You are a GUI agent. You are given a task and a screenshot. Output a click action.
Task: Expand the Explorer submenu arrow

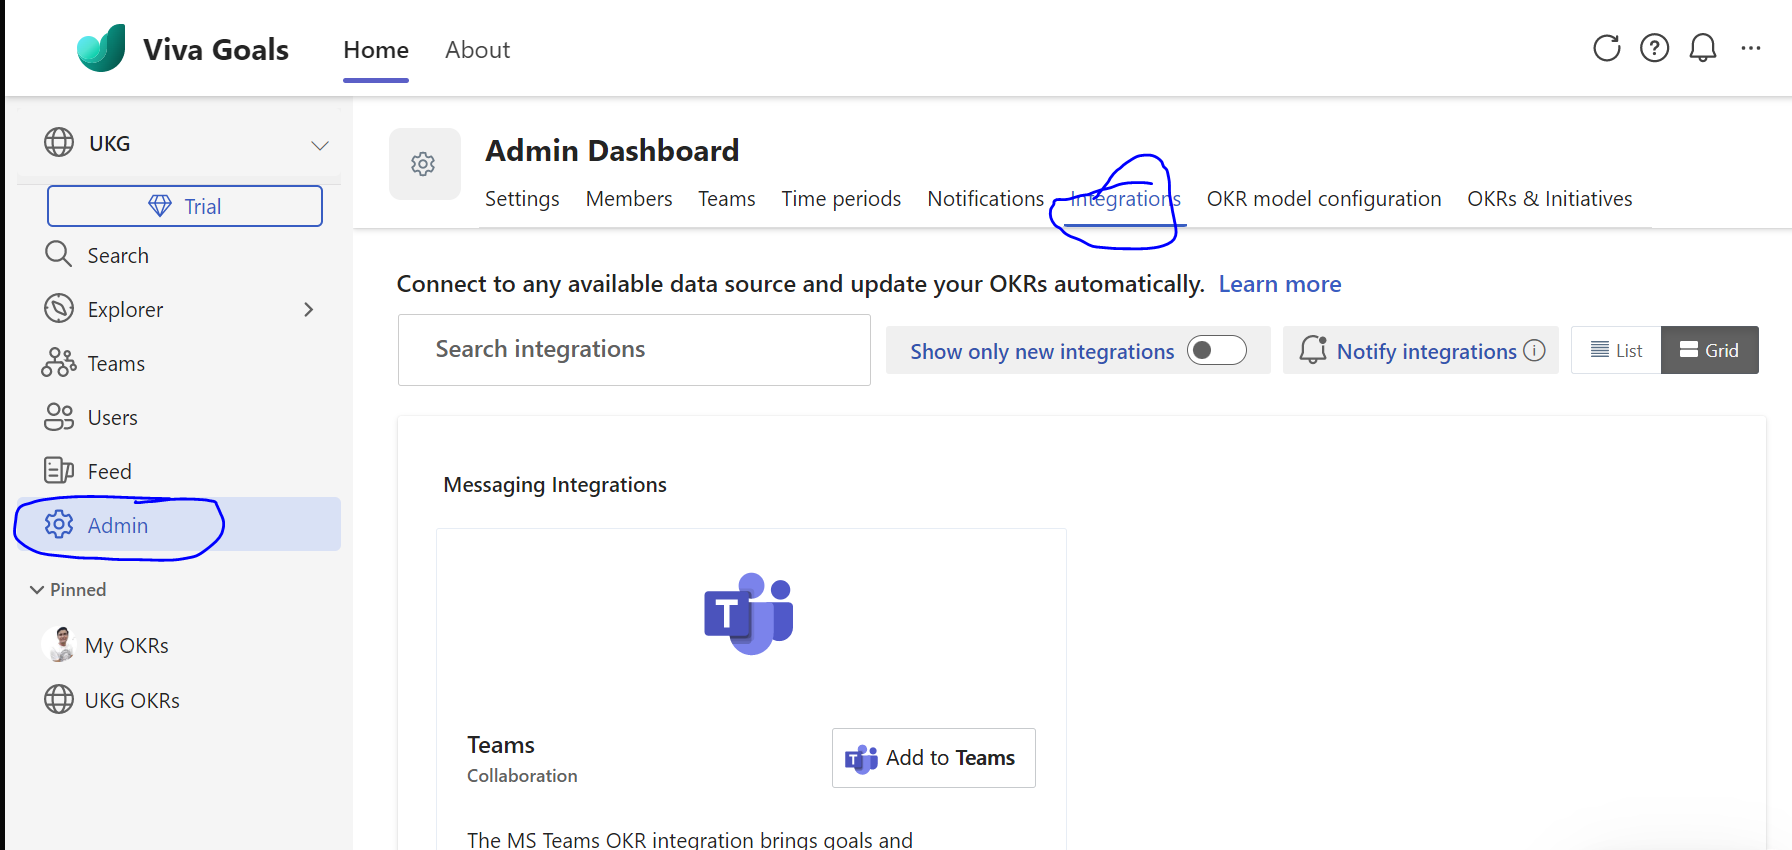309,309
